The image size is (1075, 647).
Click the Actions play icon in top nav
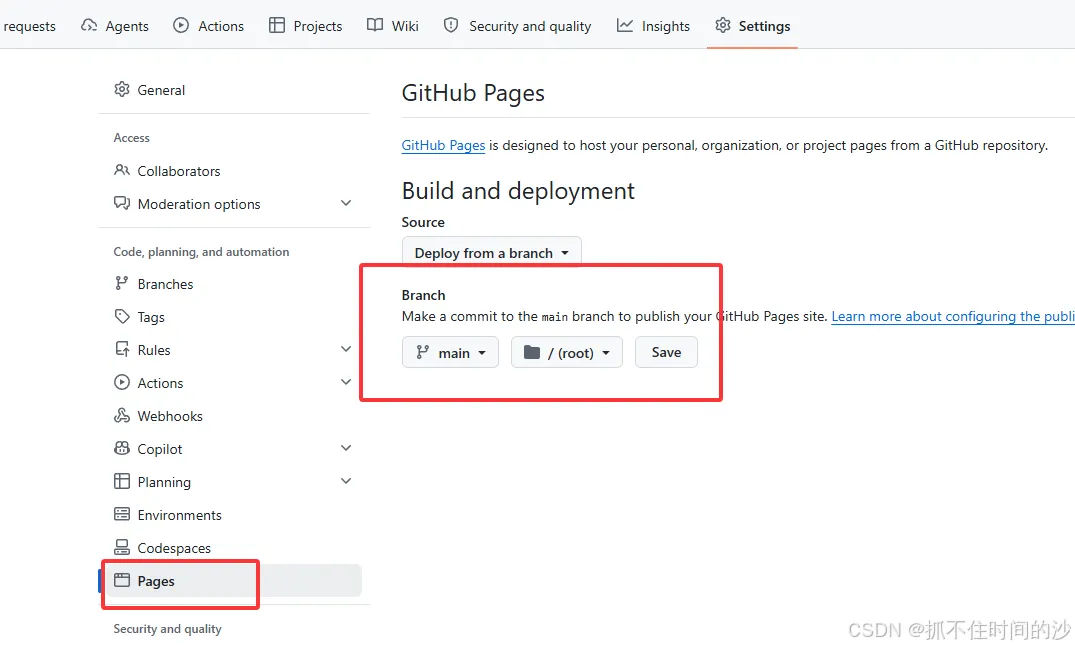click(x=181, y=25)
